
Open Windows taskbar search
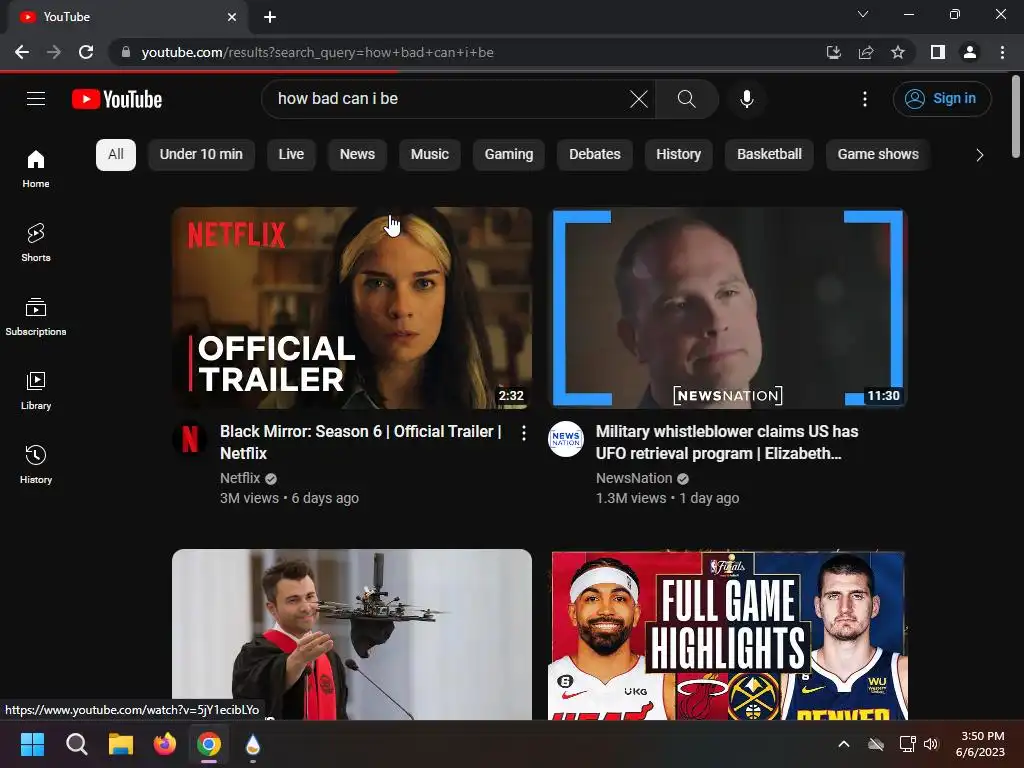pos(76,744)
